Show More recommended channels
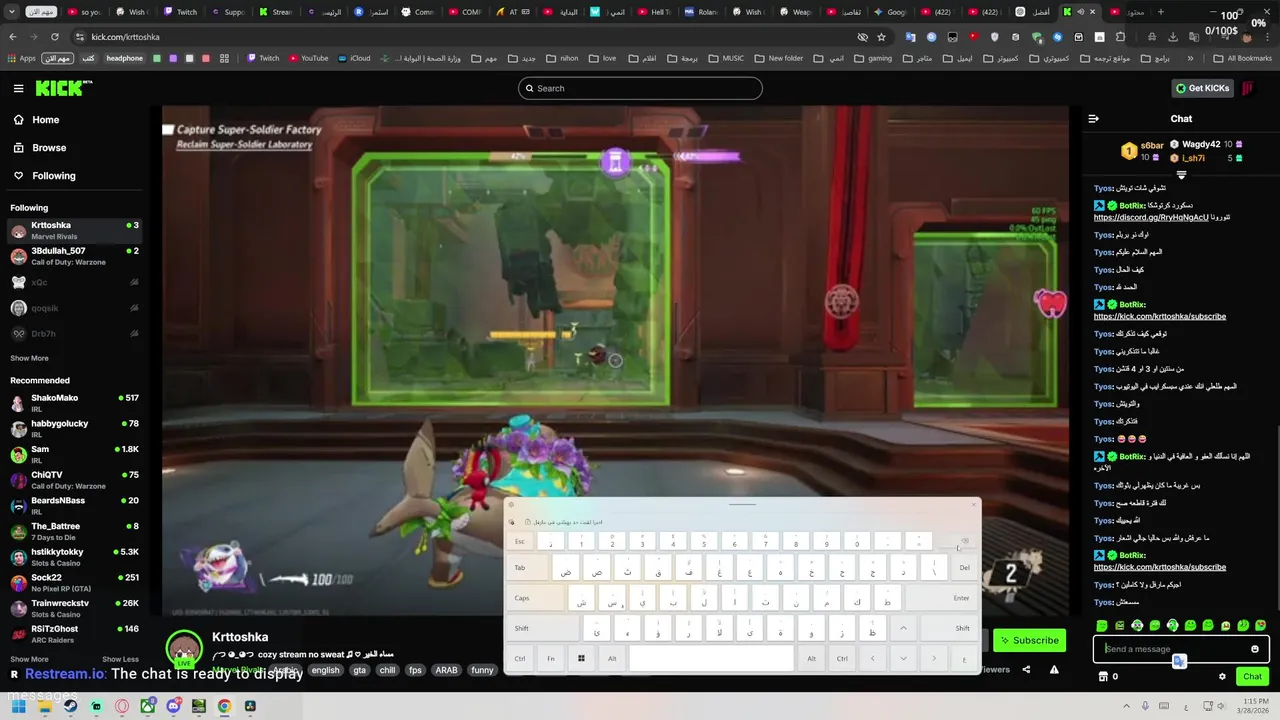The height and width of the screenshot is (720, 1280). 29,659
